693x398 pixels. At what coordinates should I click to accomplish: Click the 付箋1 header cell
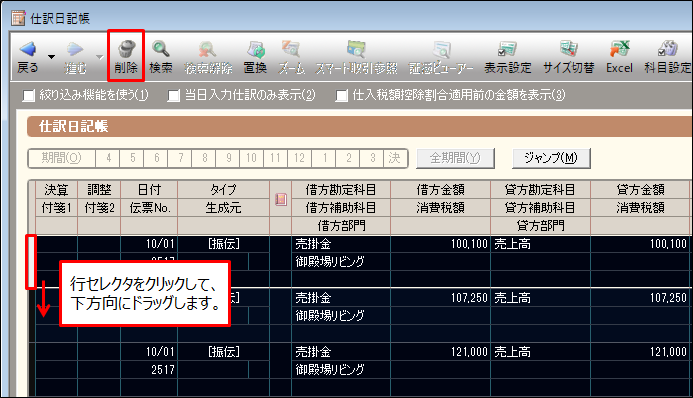[x=57, y=208]
